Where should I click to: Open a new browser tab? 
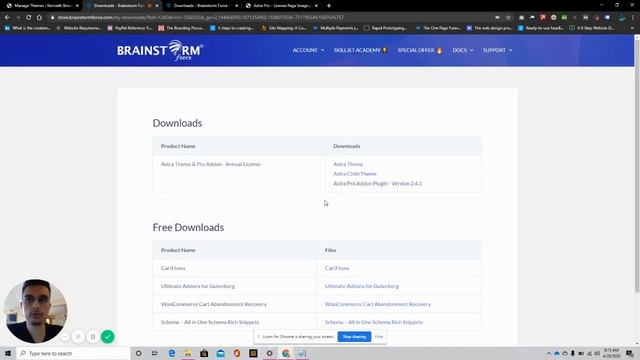(329, 6)
